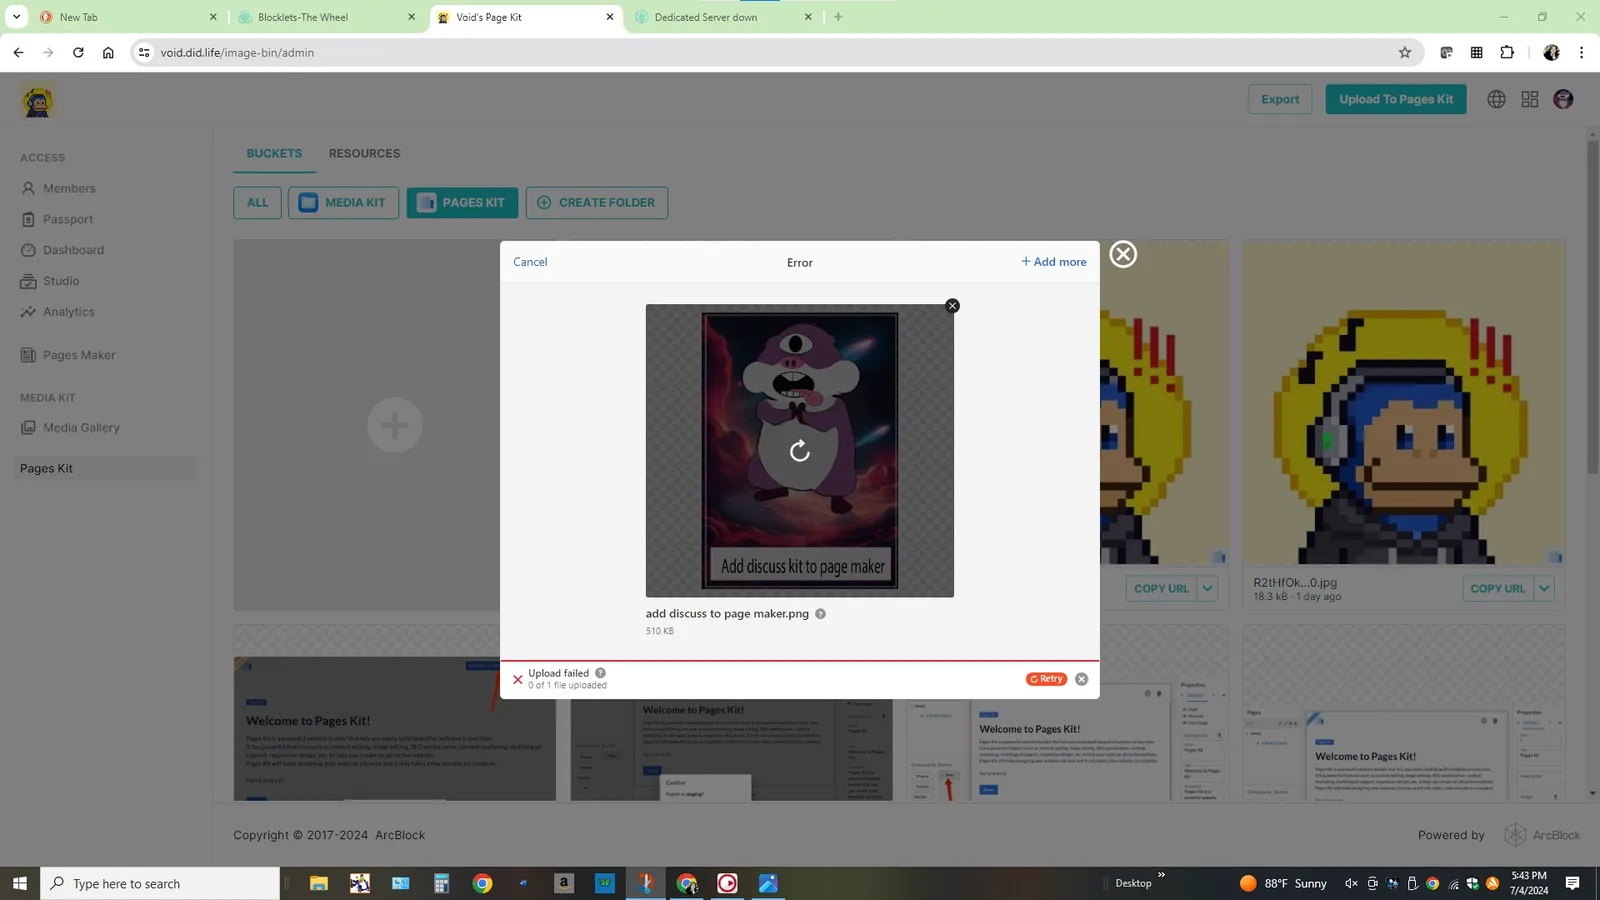Open the browser extensions puzzle icon
1600x900 pixels.
pos(1507,53)
